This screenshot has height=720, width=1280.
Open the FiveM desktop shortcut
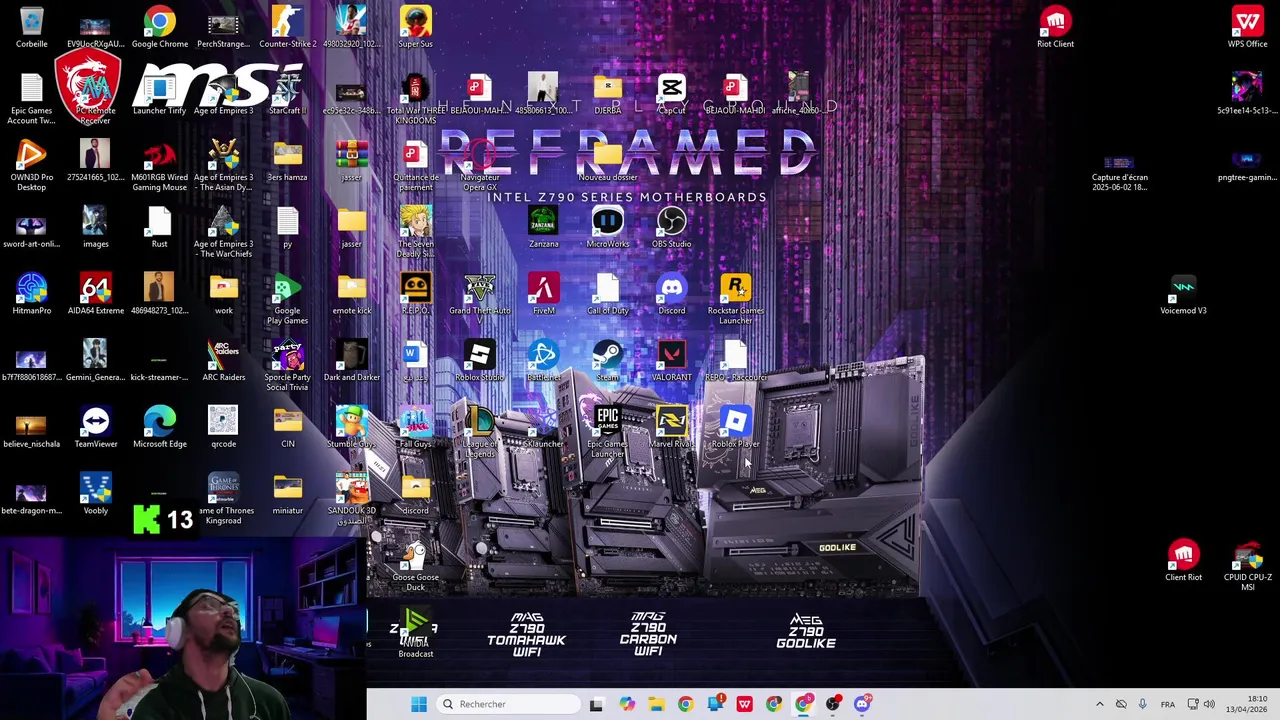pos(543,294)
